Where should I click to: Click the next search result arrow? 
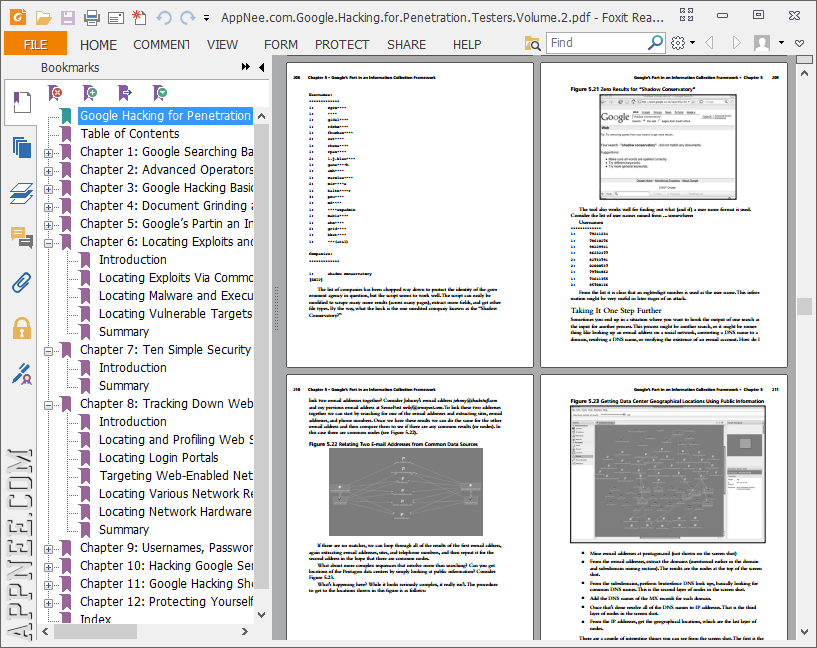pyautogui.click(x=736, y=43)
